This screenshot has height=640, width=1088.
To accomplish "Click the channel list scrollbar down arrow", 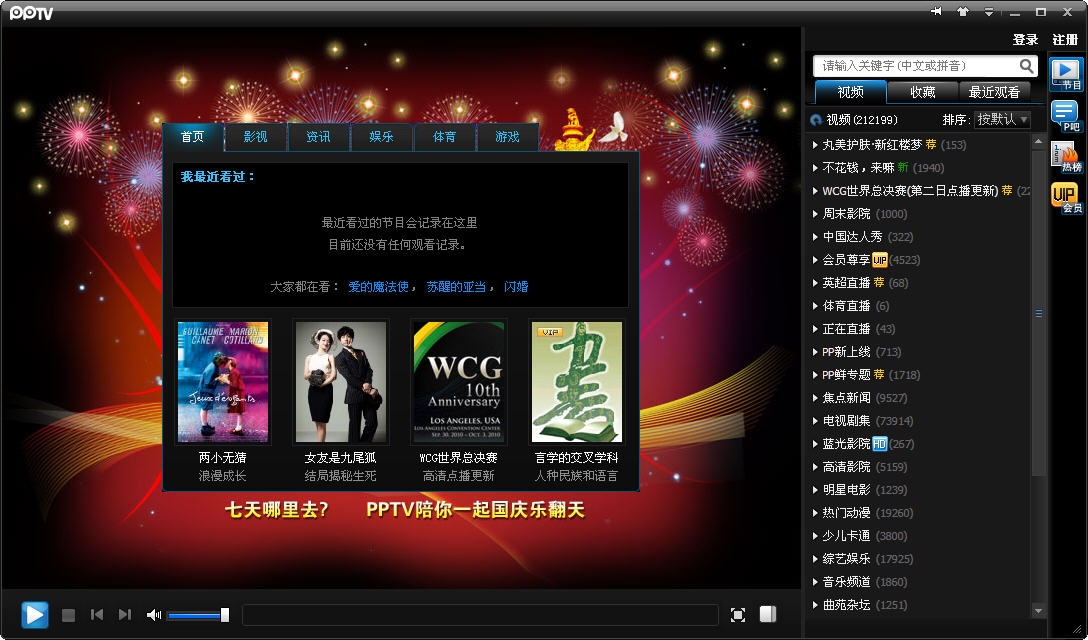I will pos(1038,611).
